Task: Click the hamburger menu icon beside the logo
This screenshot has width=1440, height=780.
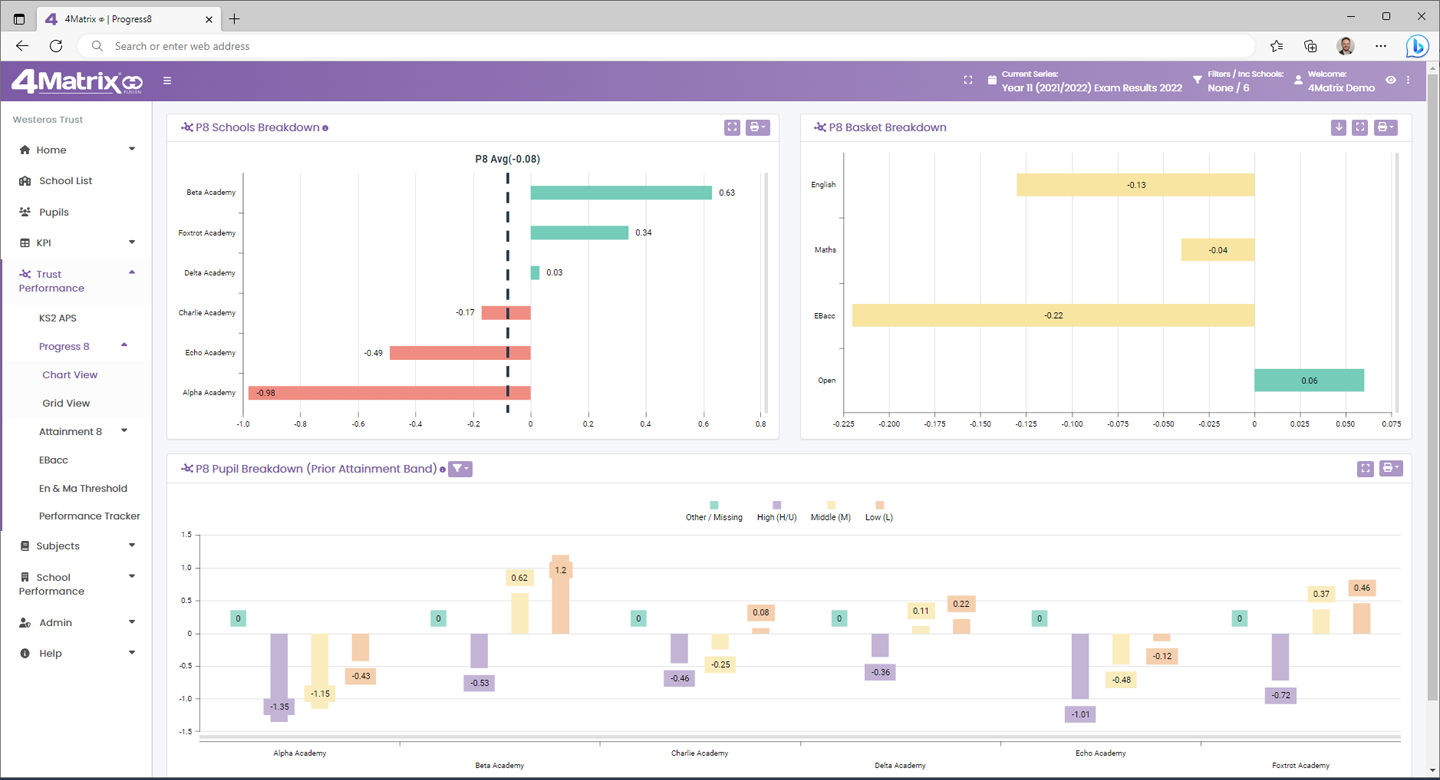Action: pyautogui.click(x=167, y=81)
